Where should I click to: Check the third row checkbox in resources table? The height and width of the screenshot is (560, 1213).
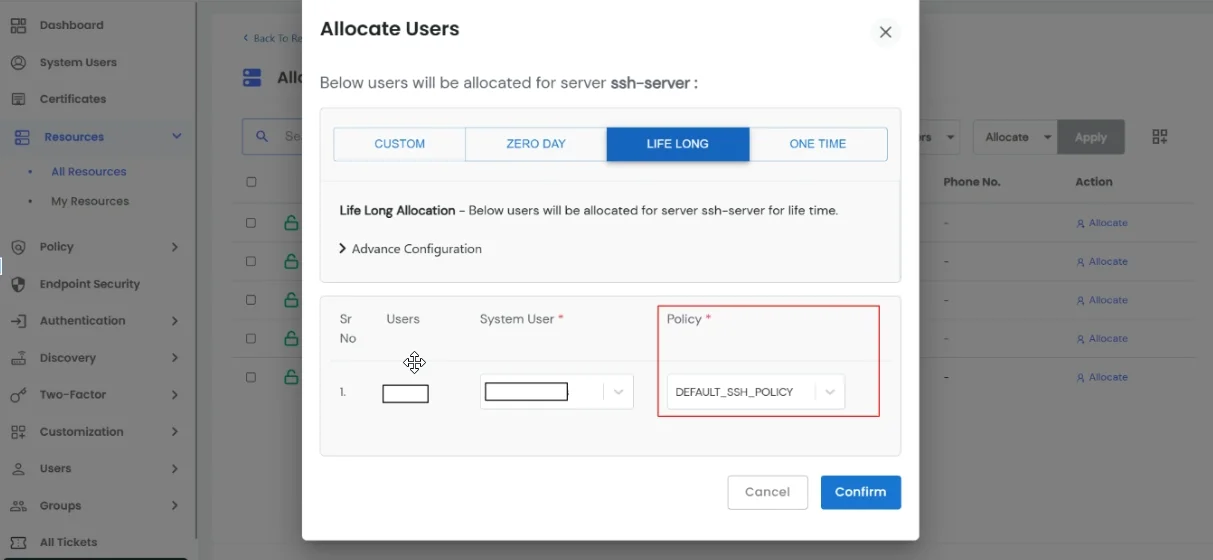pyautogui.click(x=251, y=300)
